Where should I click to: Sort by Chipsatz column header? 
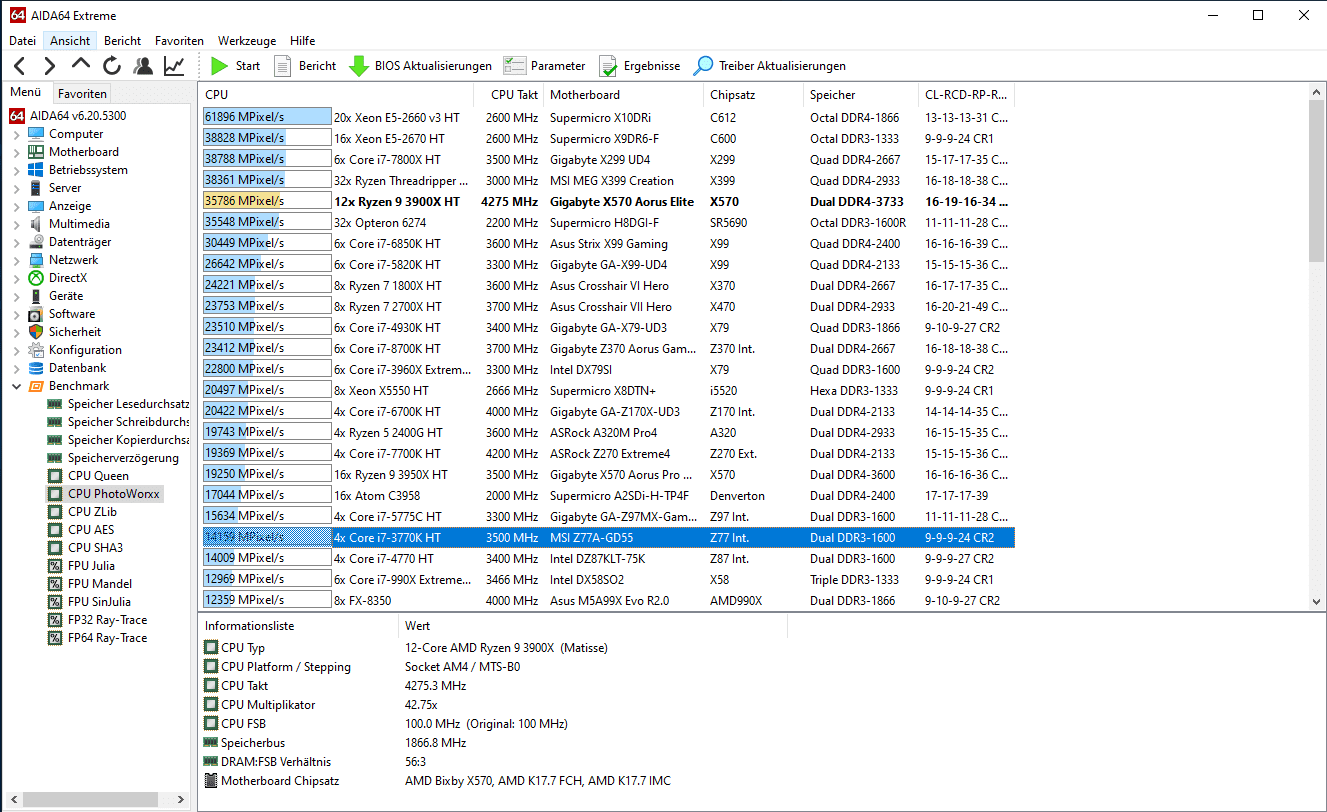click(x=753, y=95)
